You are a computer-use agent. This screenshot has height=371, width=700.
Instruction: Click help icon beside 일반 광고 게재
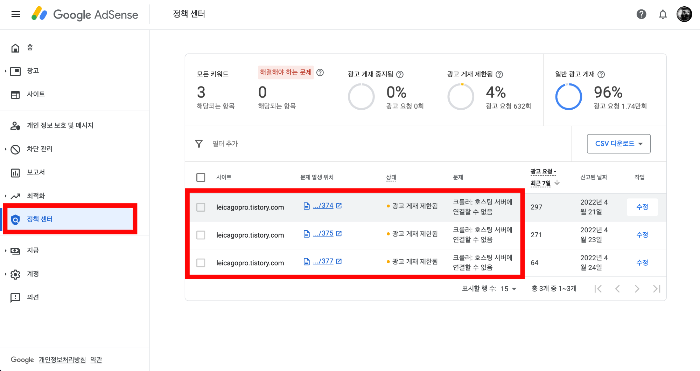[601, 74]
